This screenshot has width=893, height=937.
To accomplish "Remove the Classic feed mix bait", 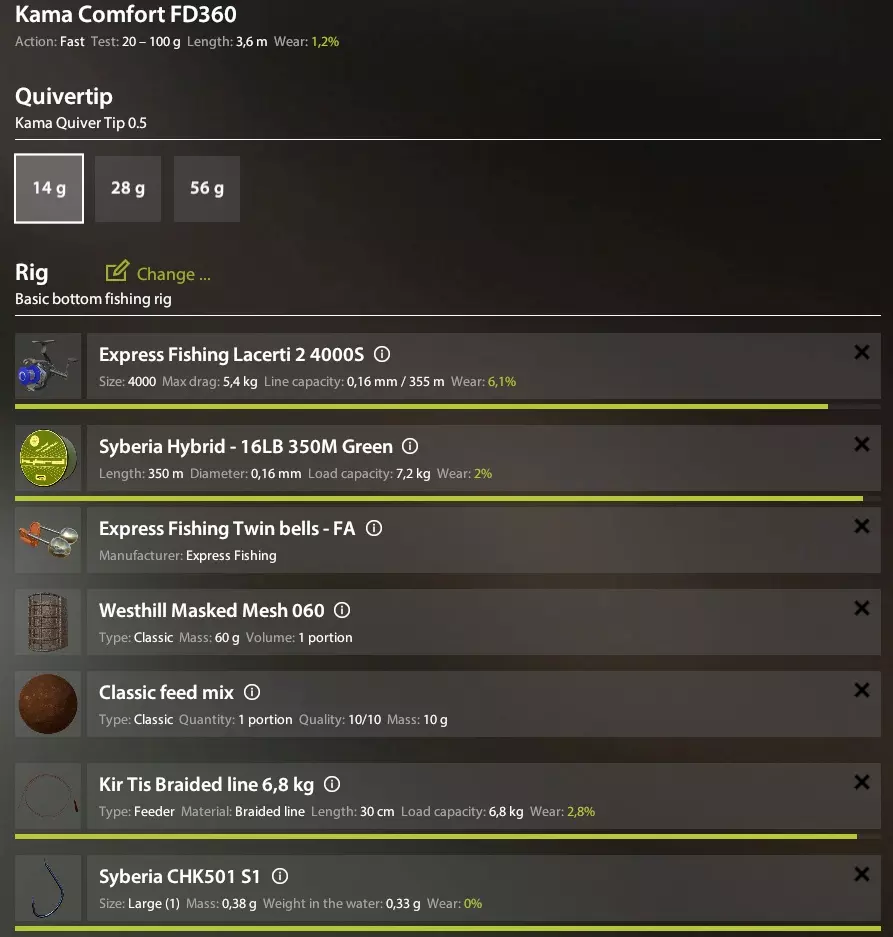I will [x=862, y=690].
